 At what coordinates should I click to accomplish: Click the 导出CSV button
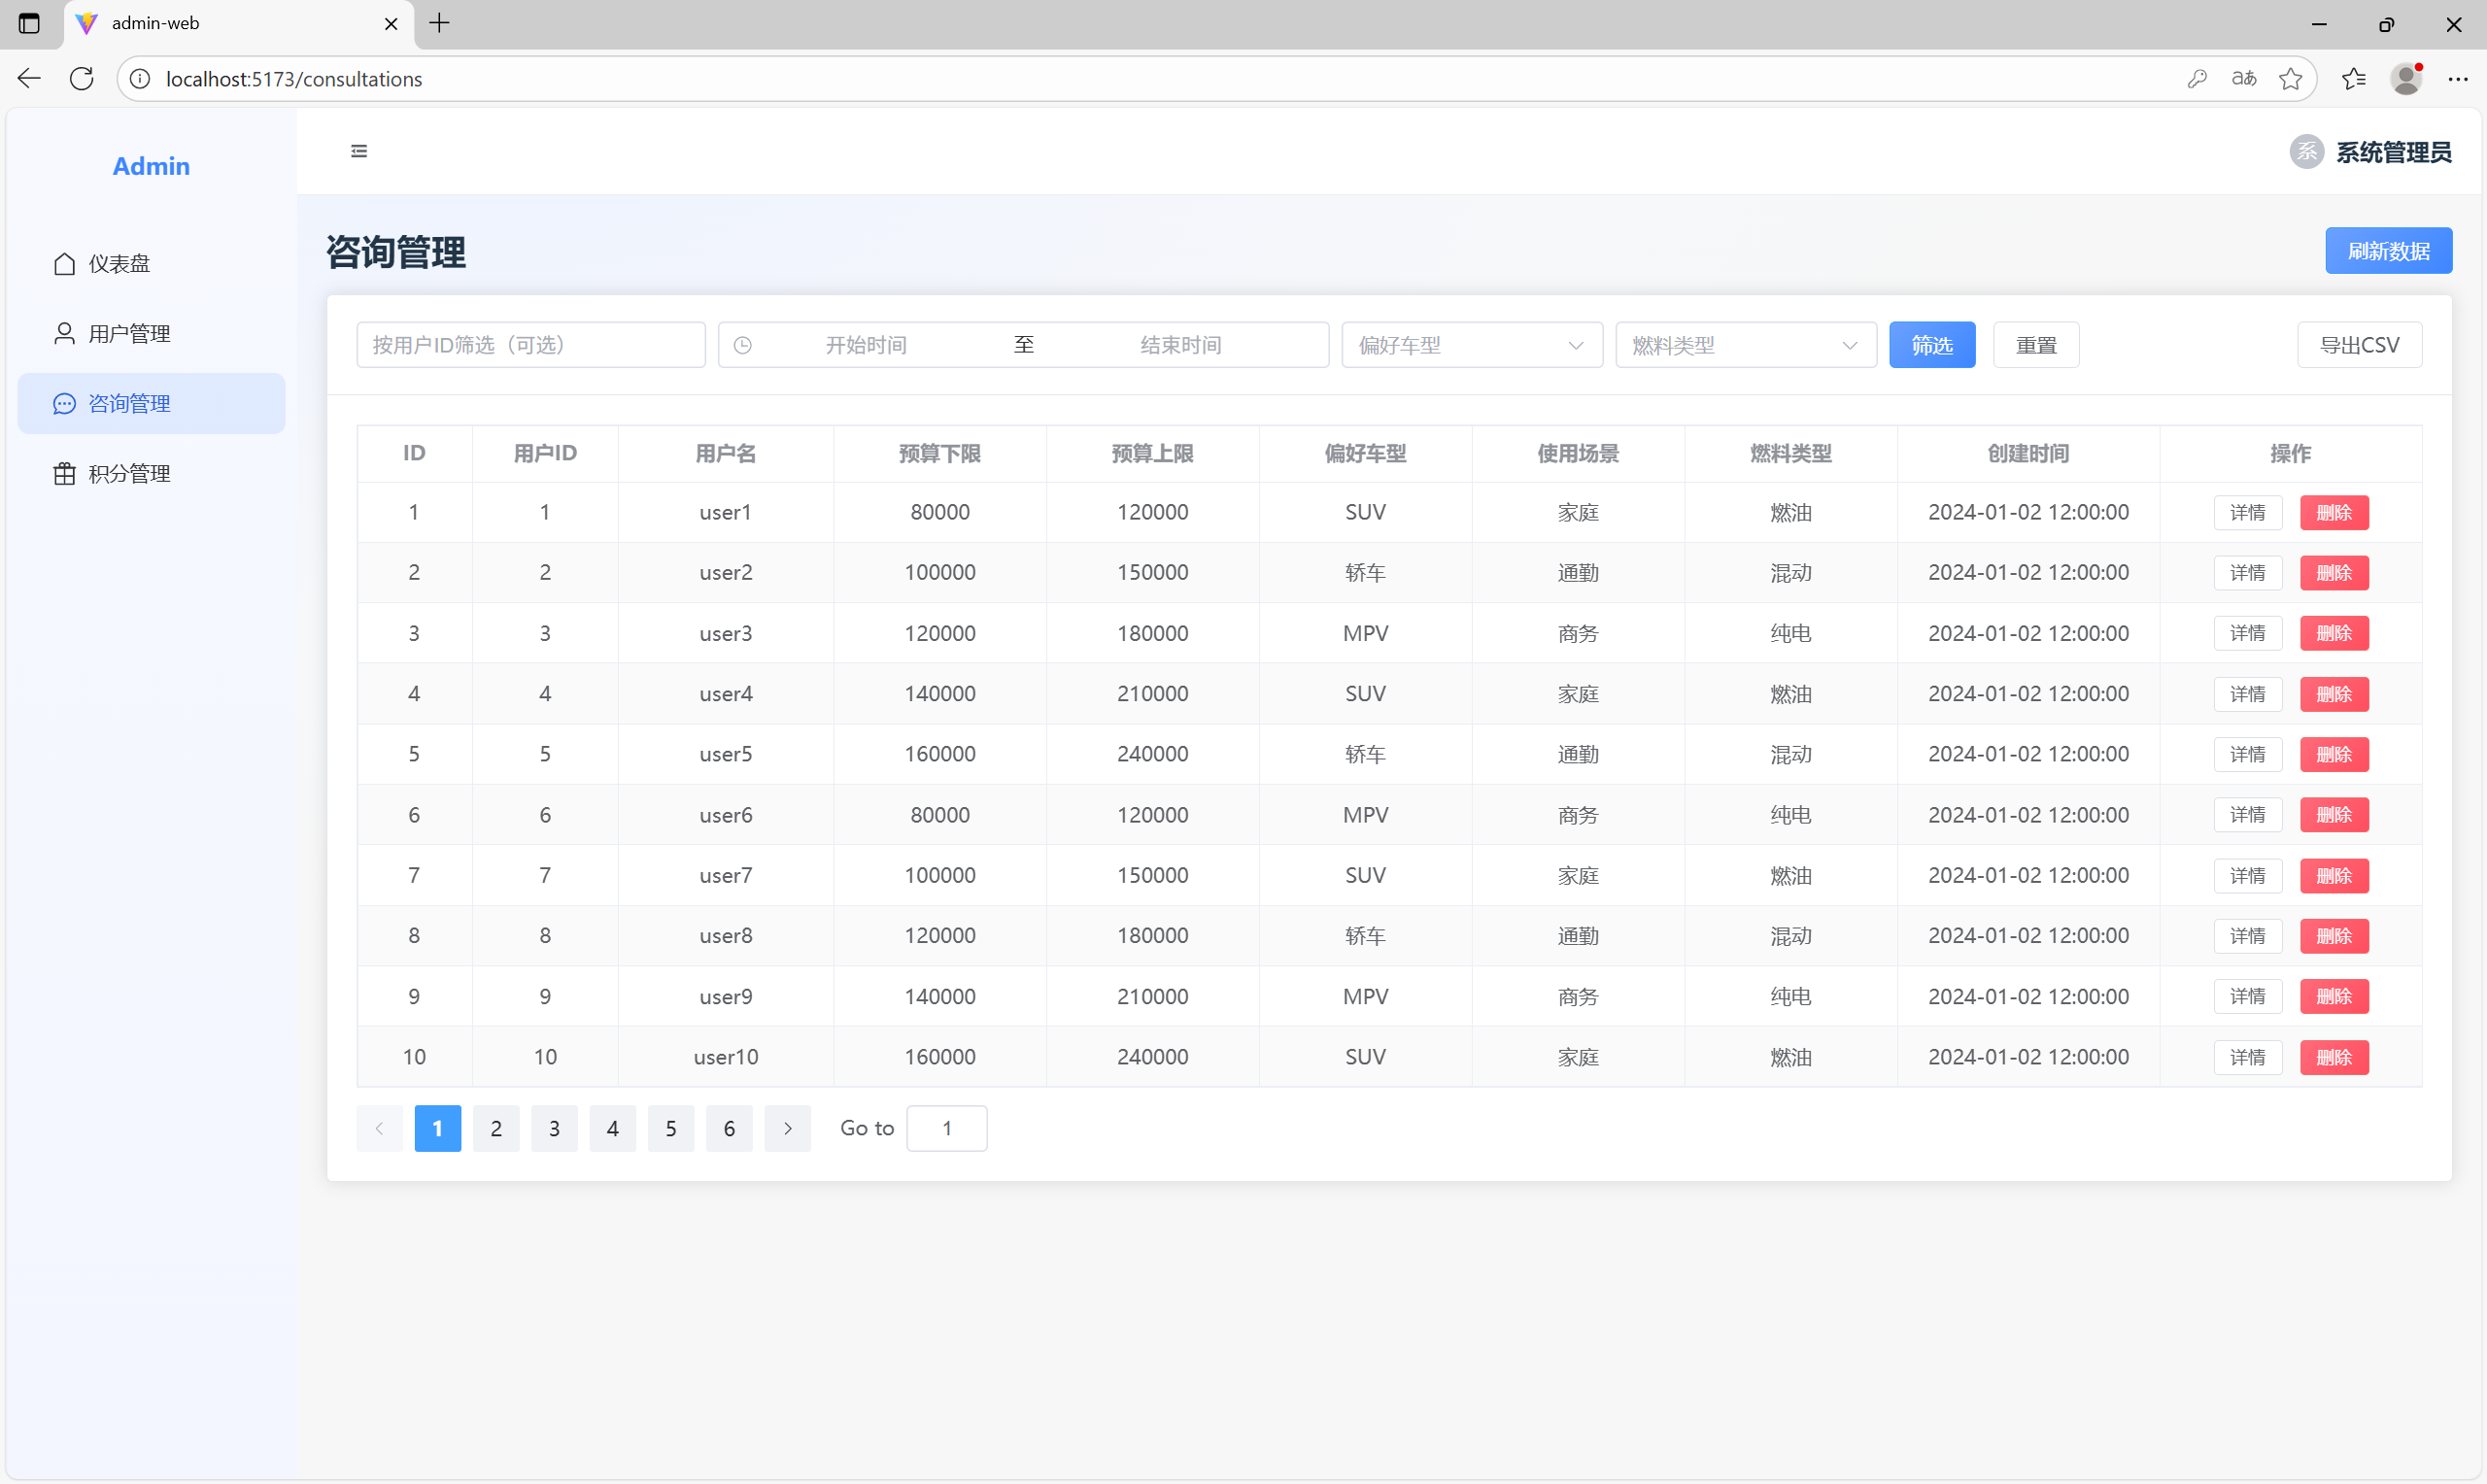[x=2358, y=346]
